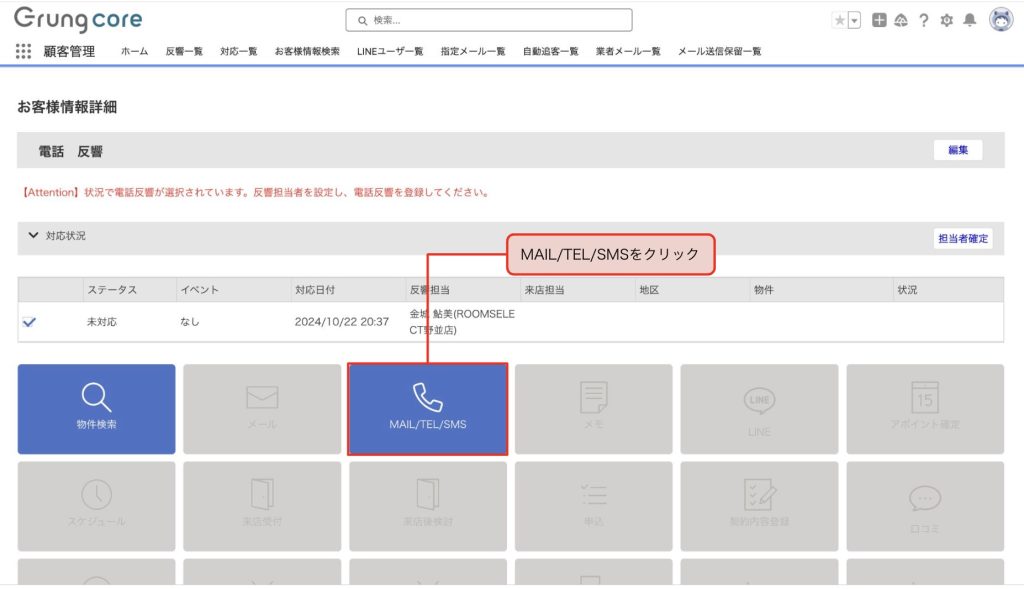The width and height of the screenshot is (1024, 589).
Task: Open the アポイント確定 calendar tile
Action: click(x=925, y=409)
